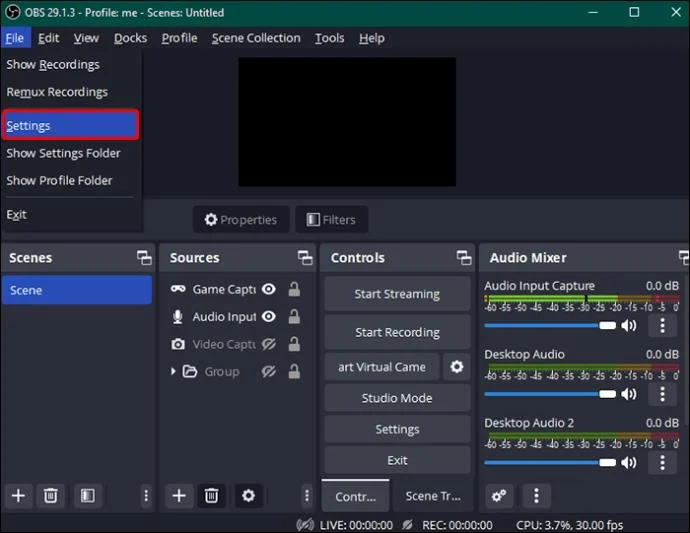Viewport: 690px width, 533px height.
Task: Open virtual camera settings gear
Action: [x=457, y=367]
